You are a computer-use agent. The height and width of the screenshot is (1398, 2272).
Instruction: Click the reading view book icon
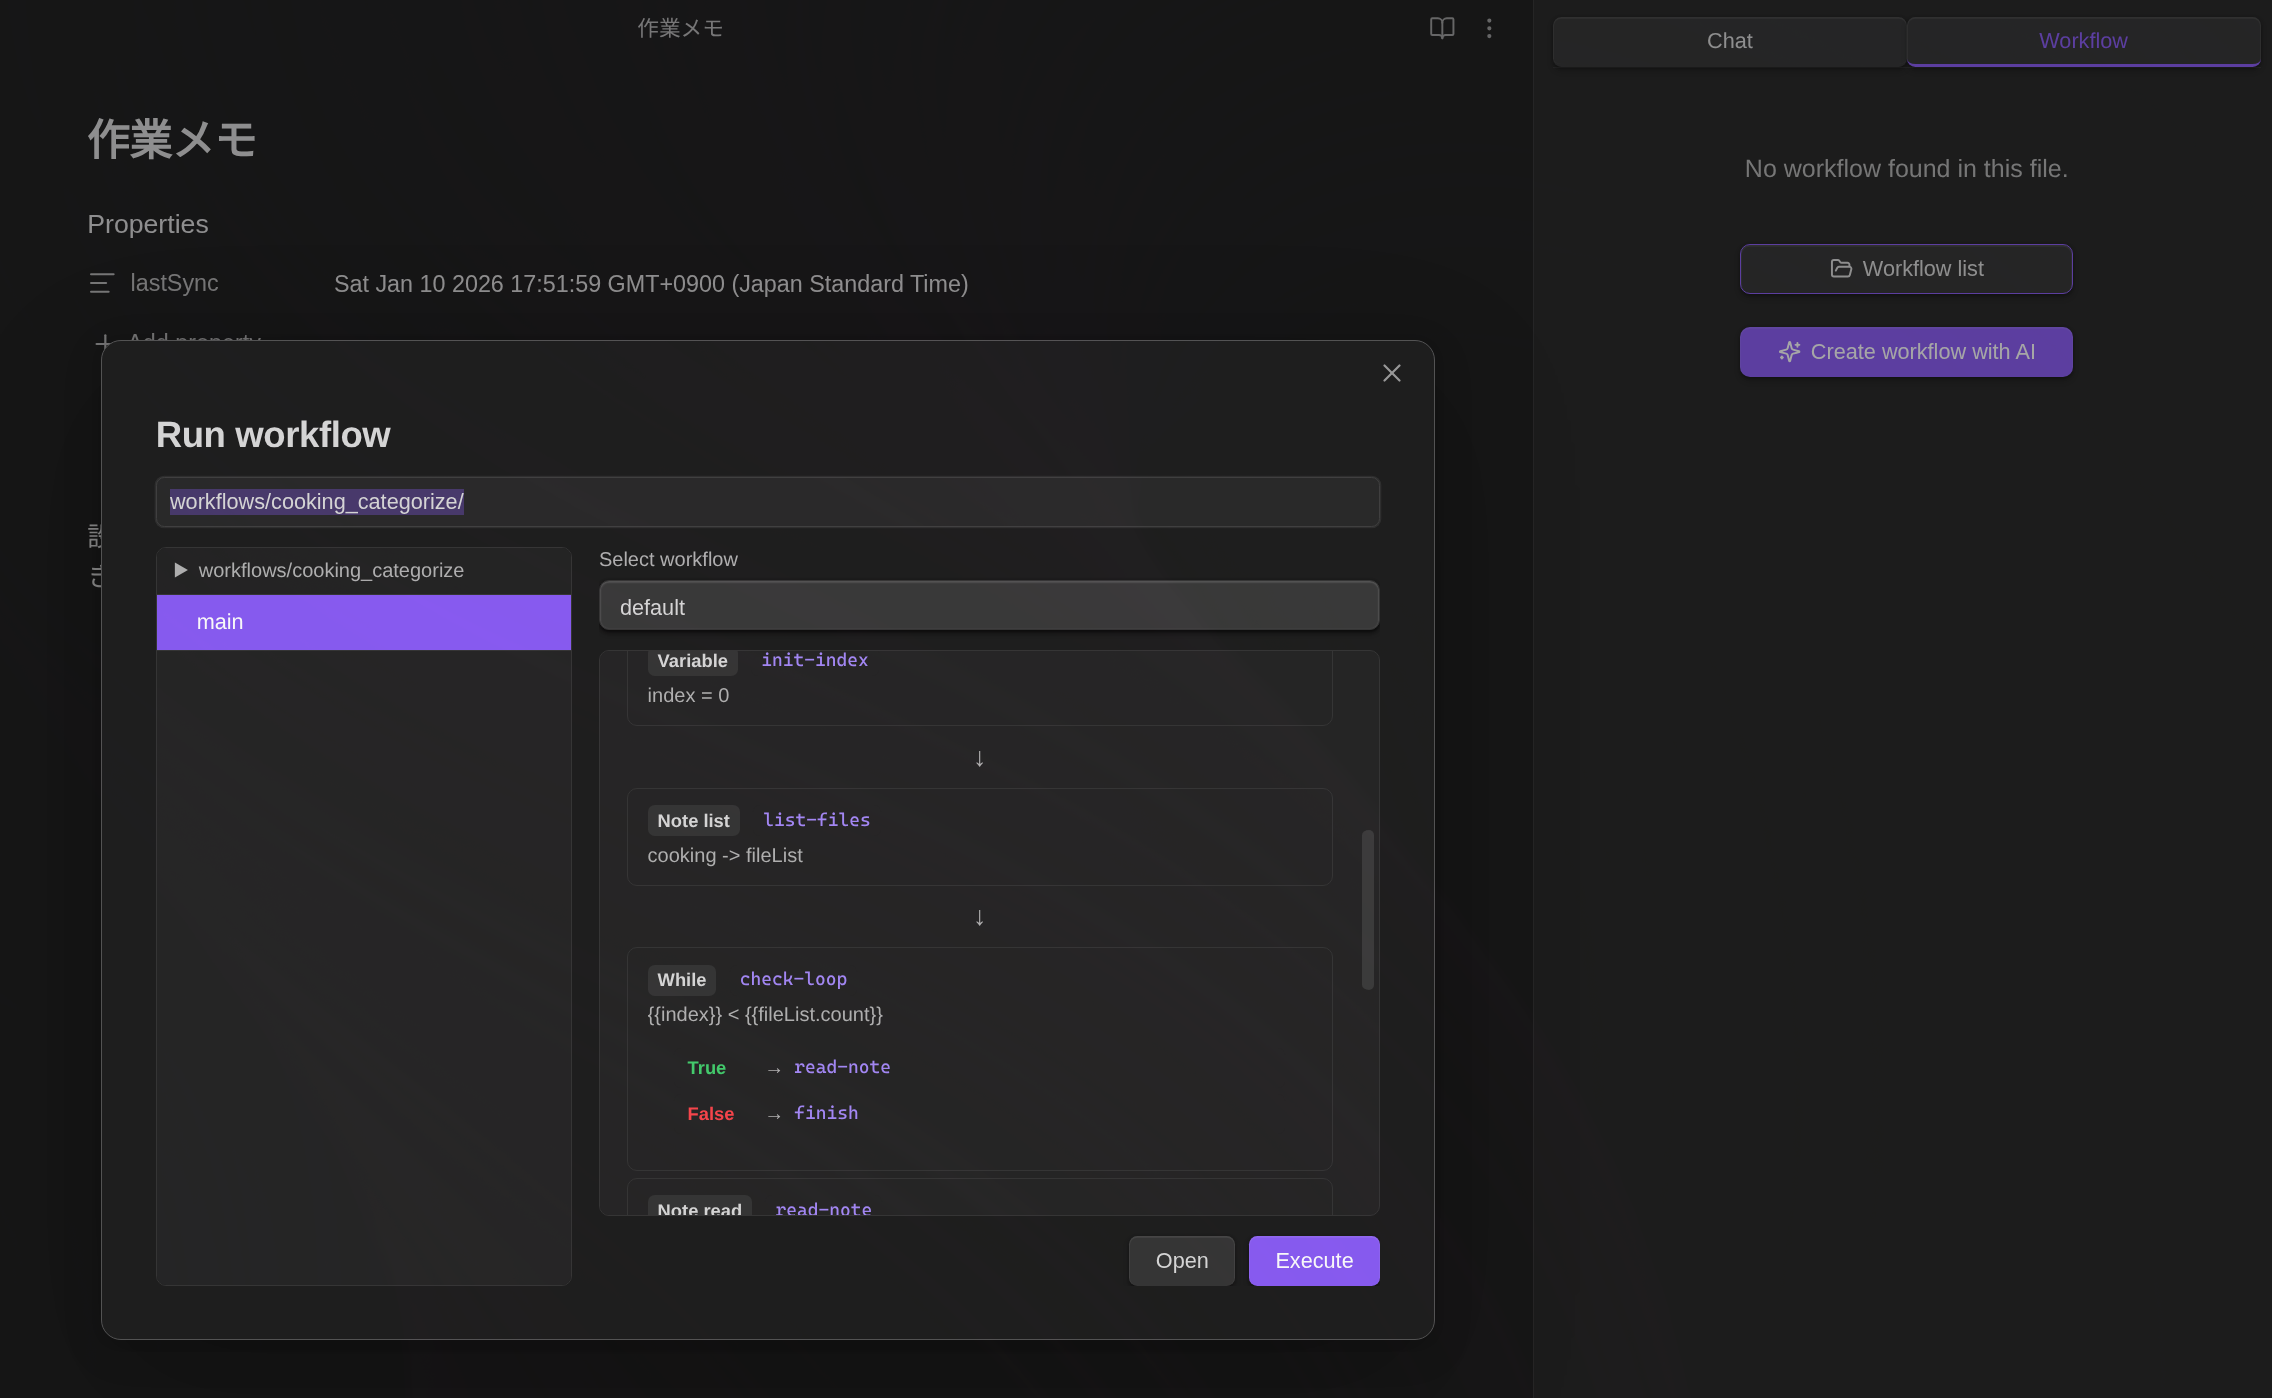click(1441, 28)
